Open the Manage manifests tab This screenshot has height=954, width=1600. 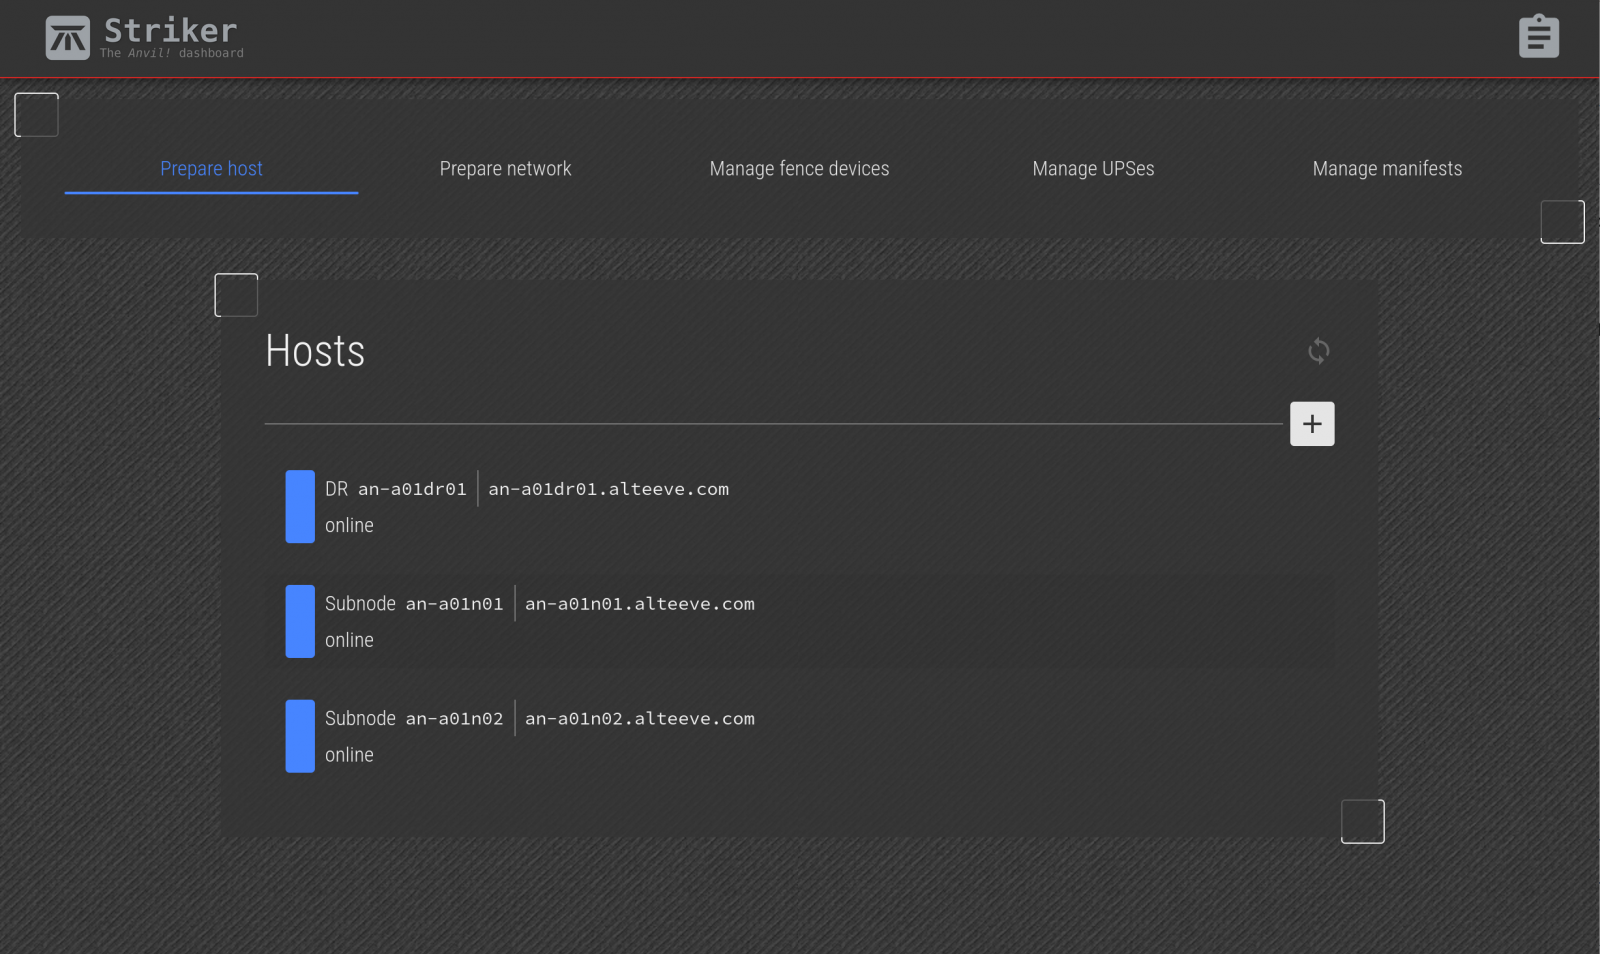pos(1387,169)
